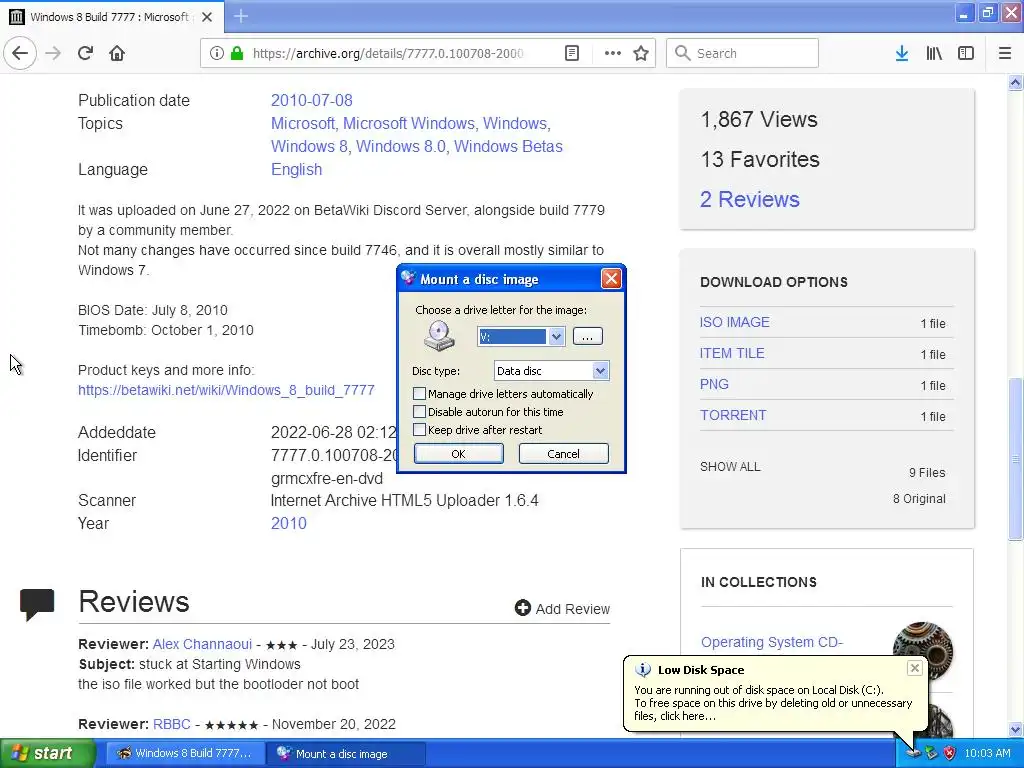The width and height of the screenshot is (1024, 768).
Task: Show site information icon in address bar
Action: click(x=216, y=53)
